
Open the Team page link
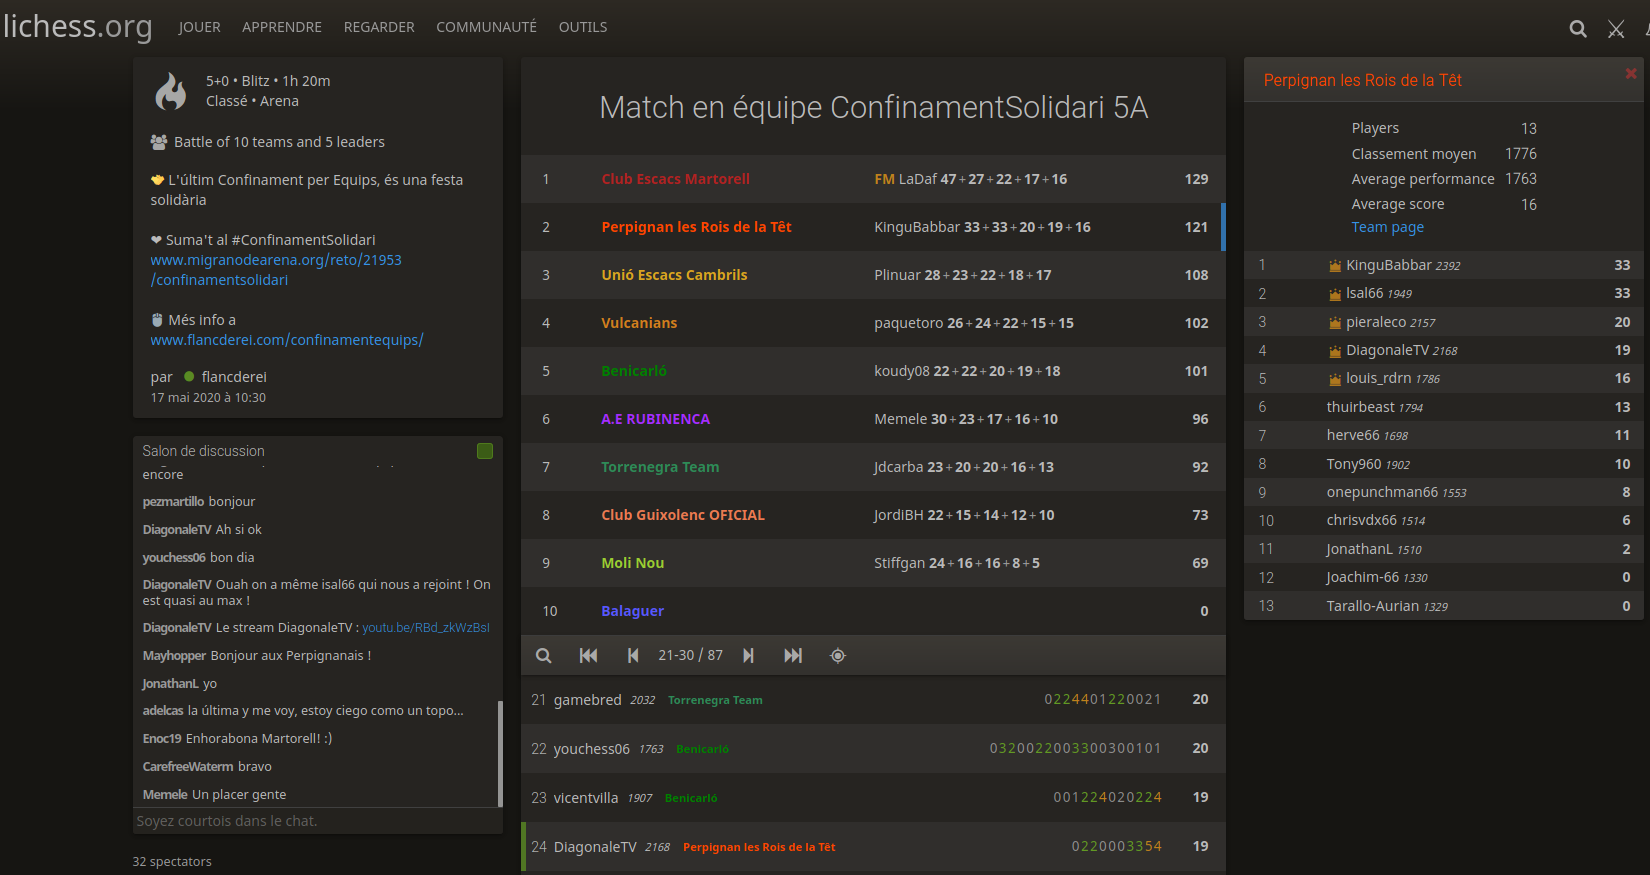[x=1388, y=227]
